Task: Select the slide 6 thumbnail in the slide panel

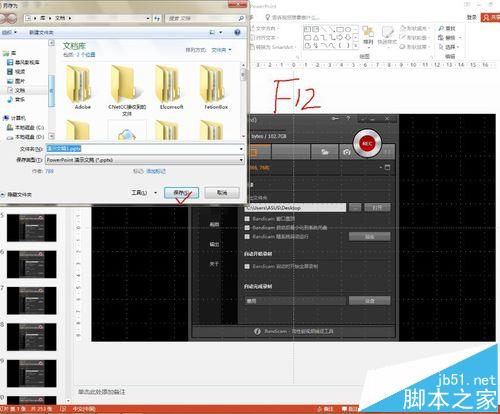Action: (x=32, y=264)
